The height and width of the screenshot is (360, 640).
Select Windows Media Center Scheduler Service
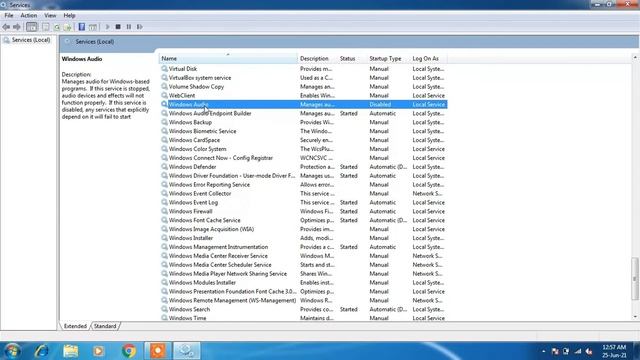click(303, 264)
